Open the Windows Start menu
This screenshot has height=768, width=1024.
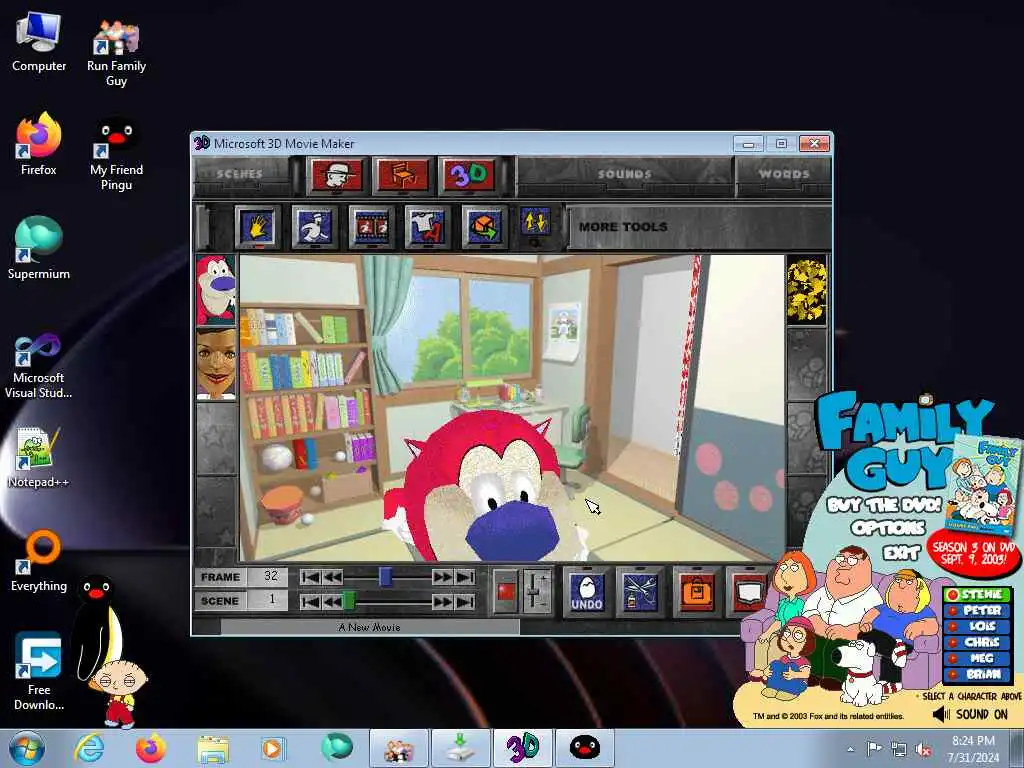coord(26,748)
